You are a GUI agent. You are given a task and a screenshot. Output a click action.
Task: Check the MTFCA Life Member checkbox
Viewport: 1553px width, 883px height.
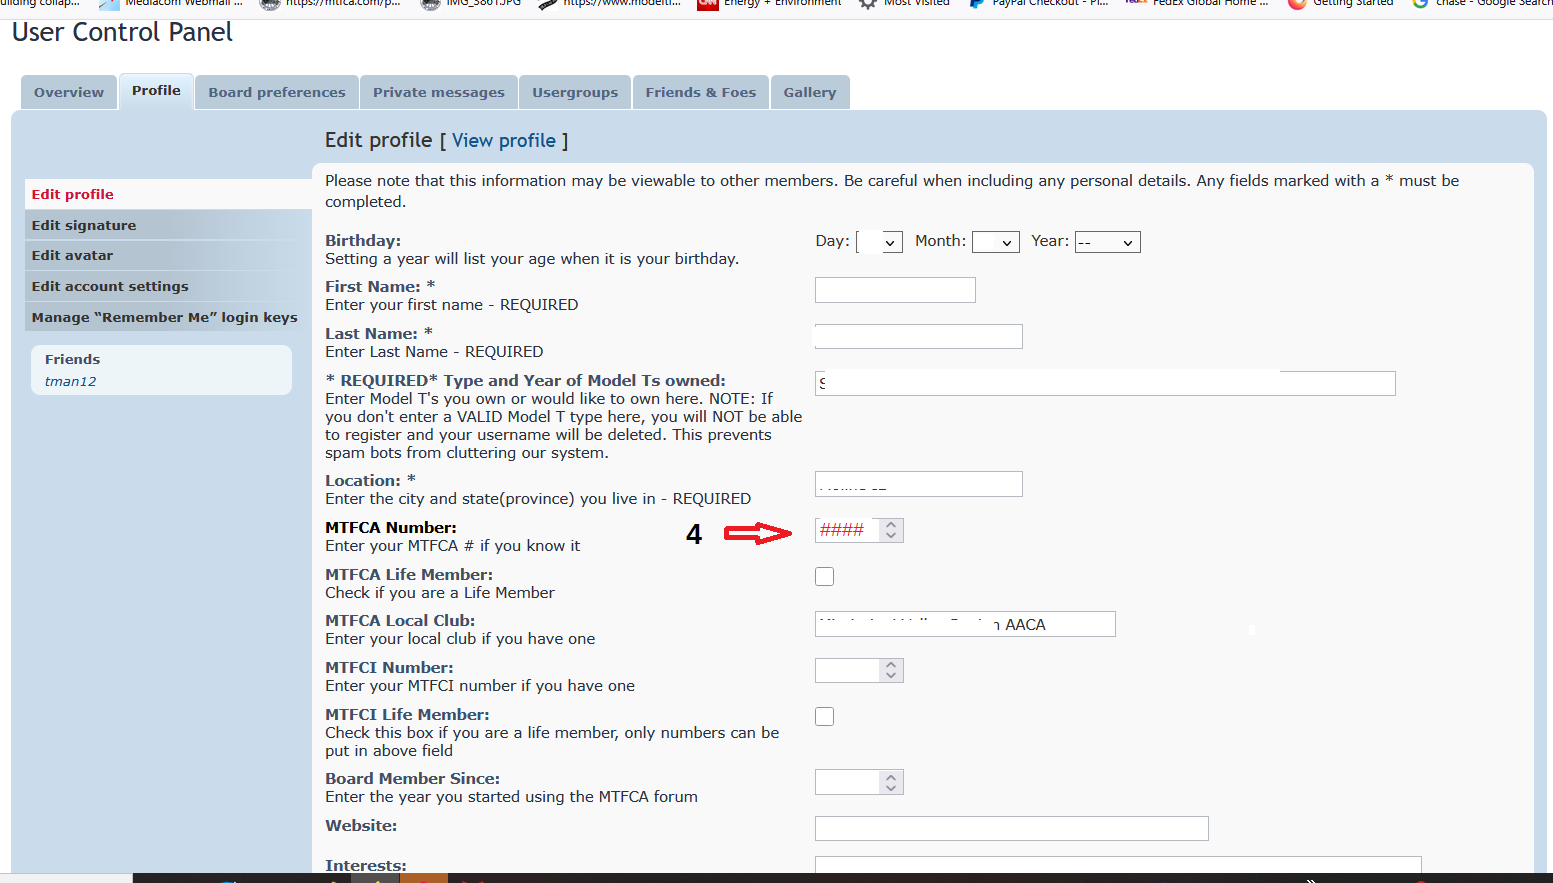pyautogui.click(x=824, y=577)
